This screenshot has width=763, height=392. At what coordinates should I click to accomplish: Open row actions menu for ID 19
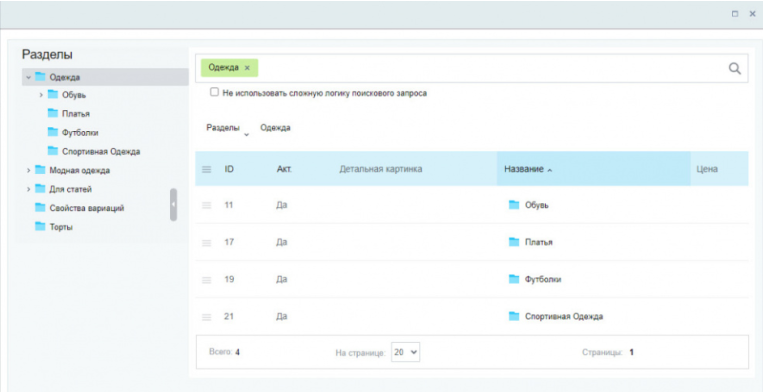[207, 280]
